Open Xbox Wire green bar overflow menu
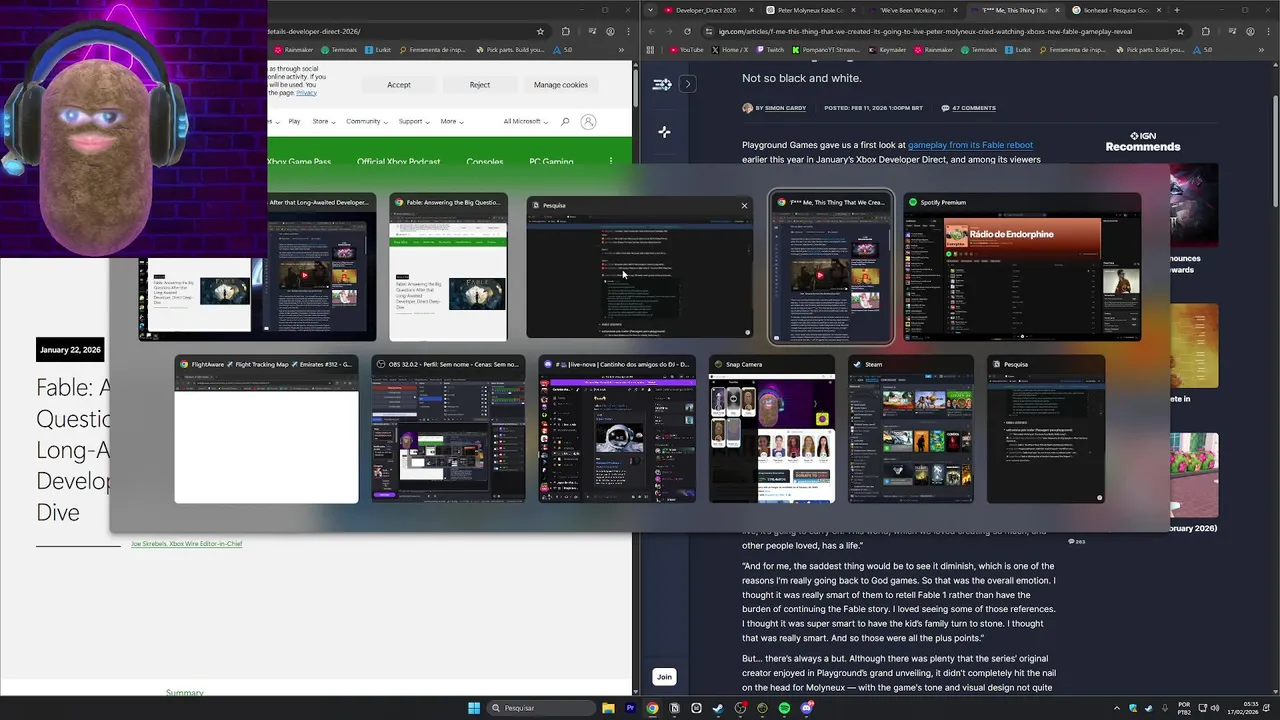The image size is (1280, 720). coord(611,161)
